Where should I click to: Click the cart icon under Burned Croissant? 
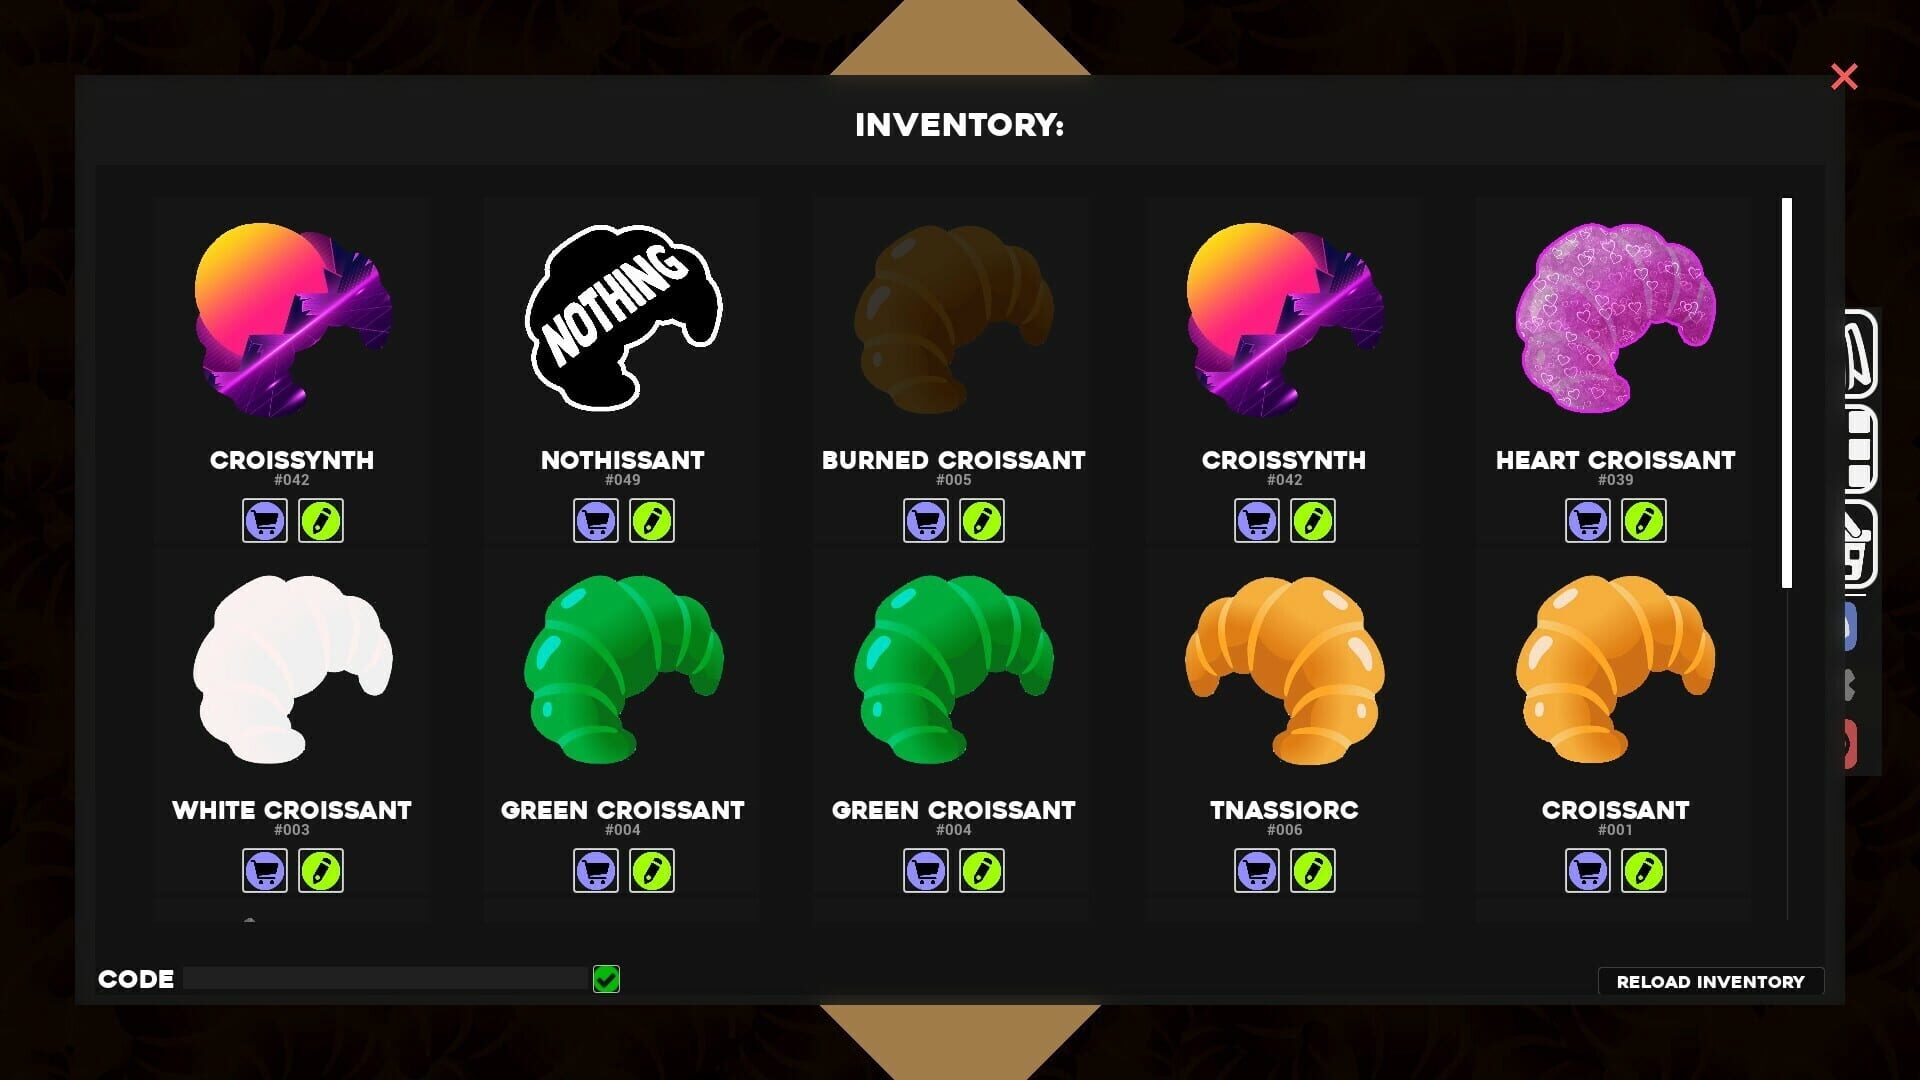[x=926, y=521]
